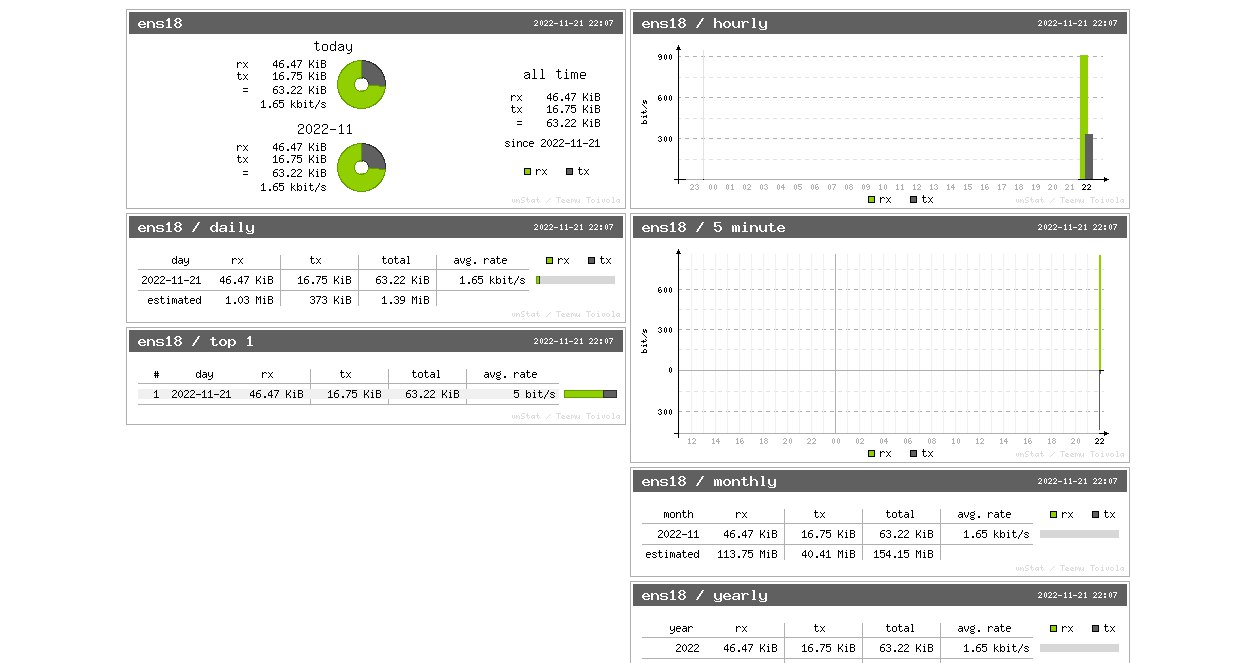Screen dimensions: 1255x663
Task: Click tx legend marker under 5 minute graph
Action: coord(913,454)
